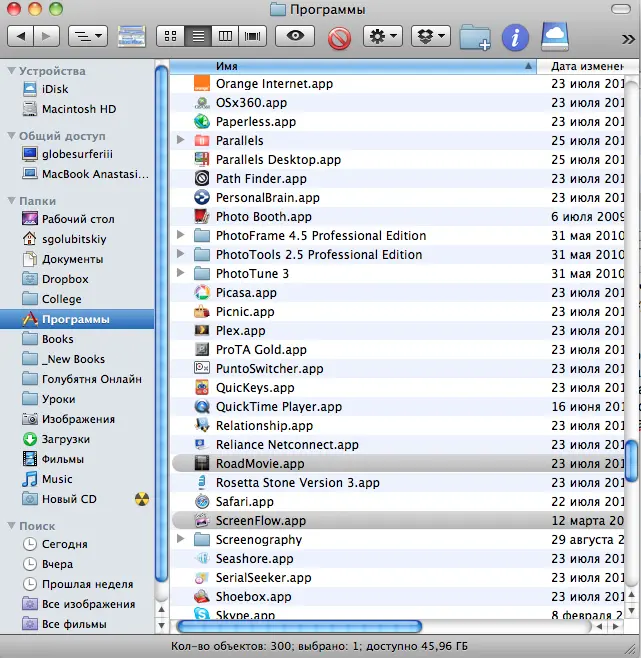Collapse the Устройства sidebar section

12,70
